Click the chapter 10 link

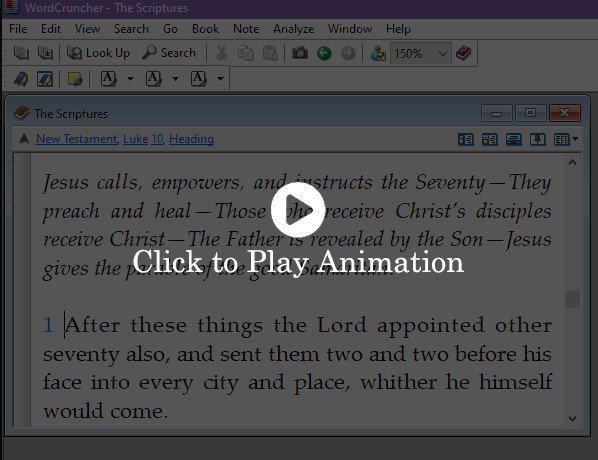(x=158, y=139)
